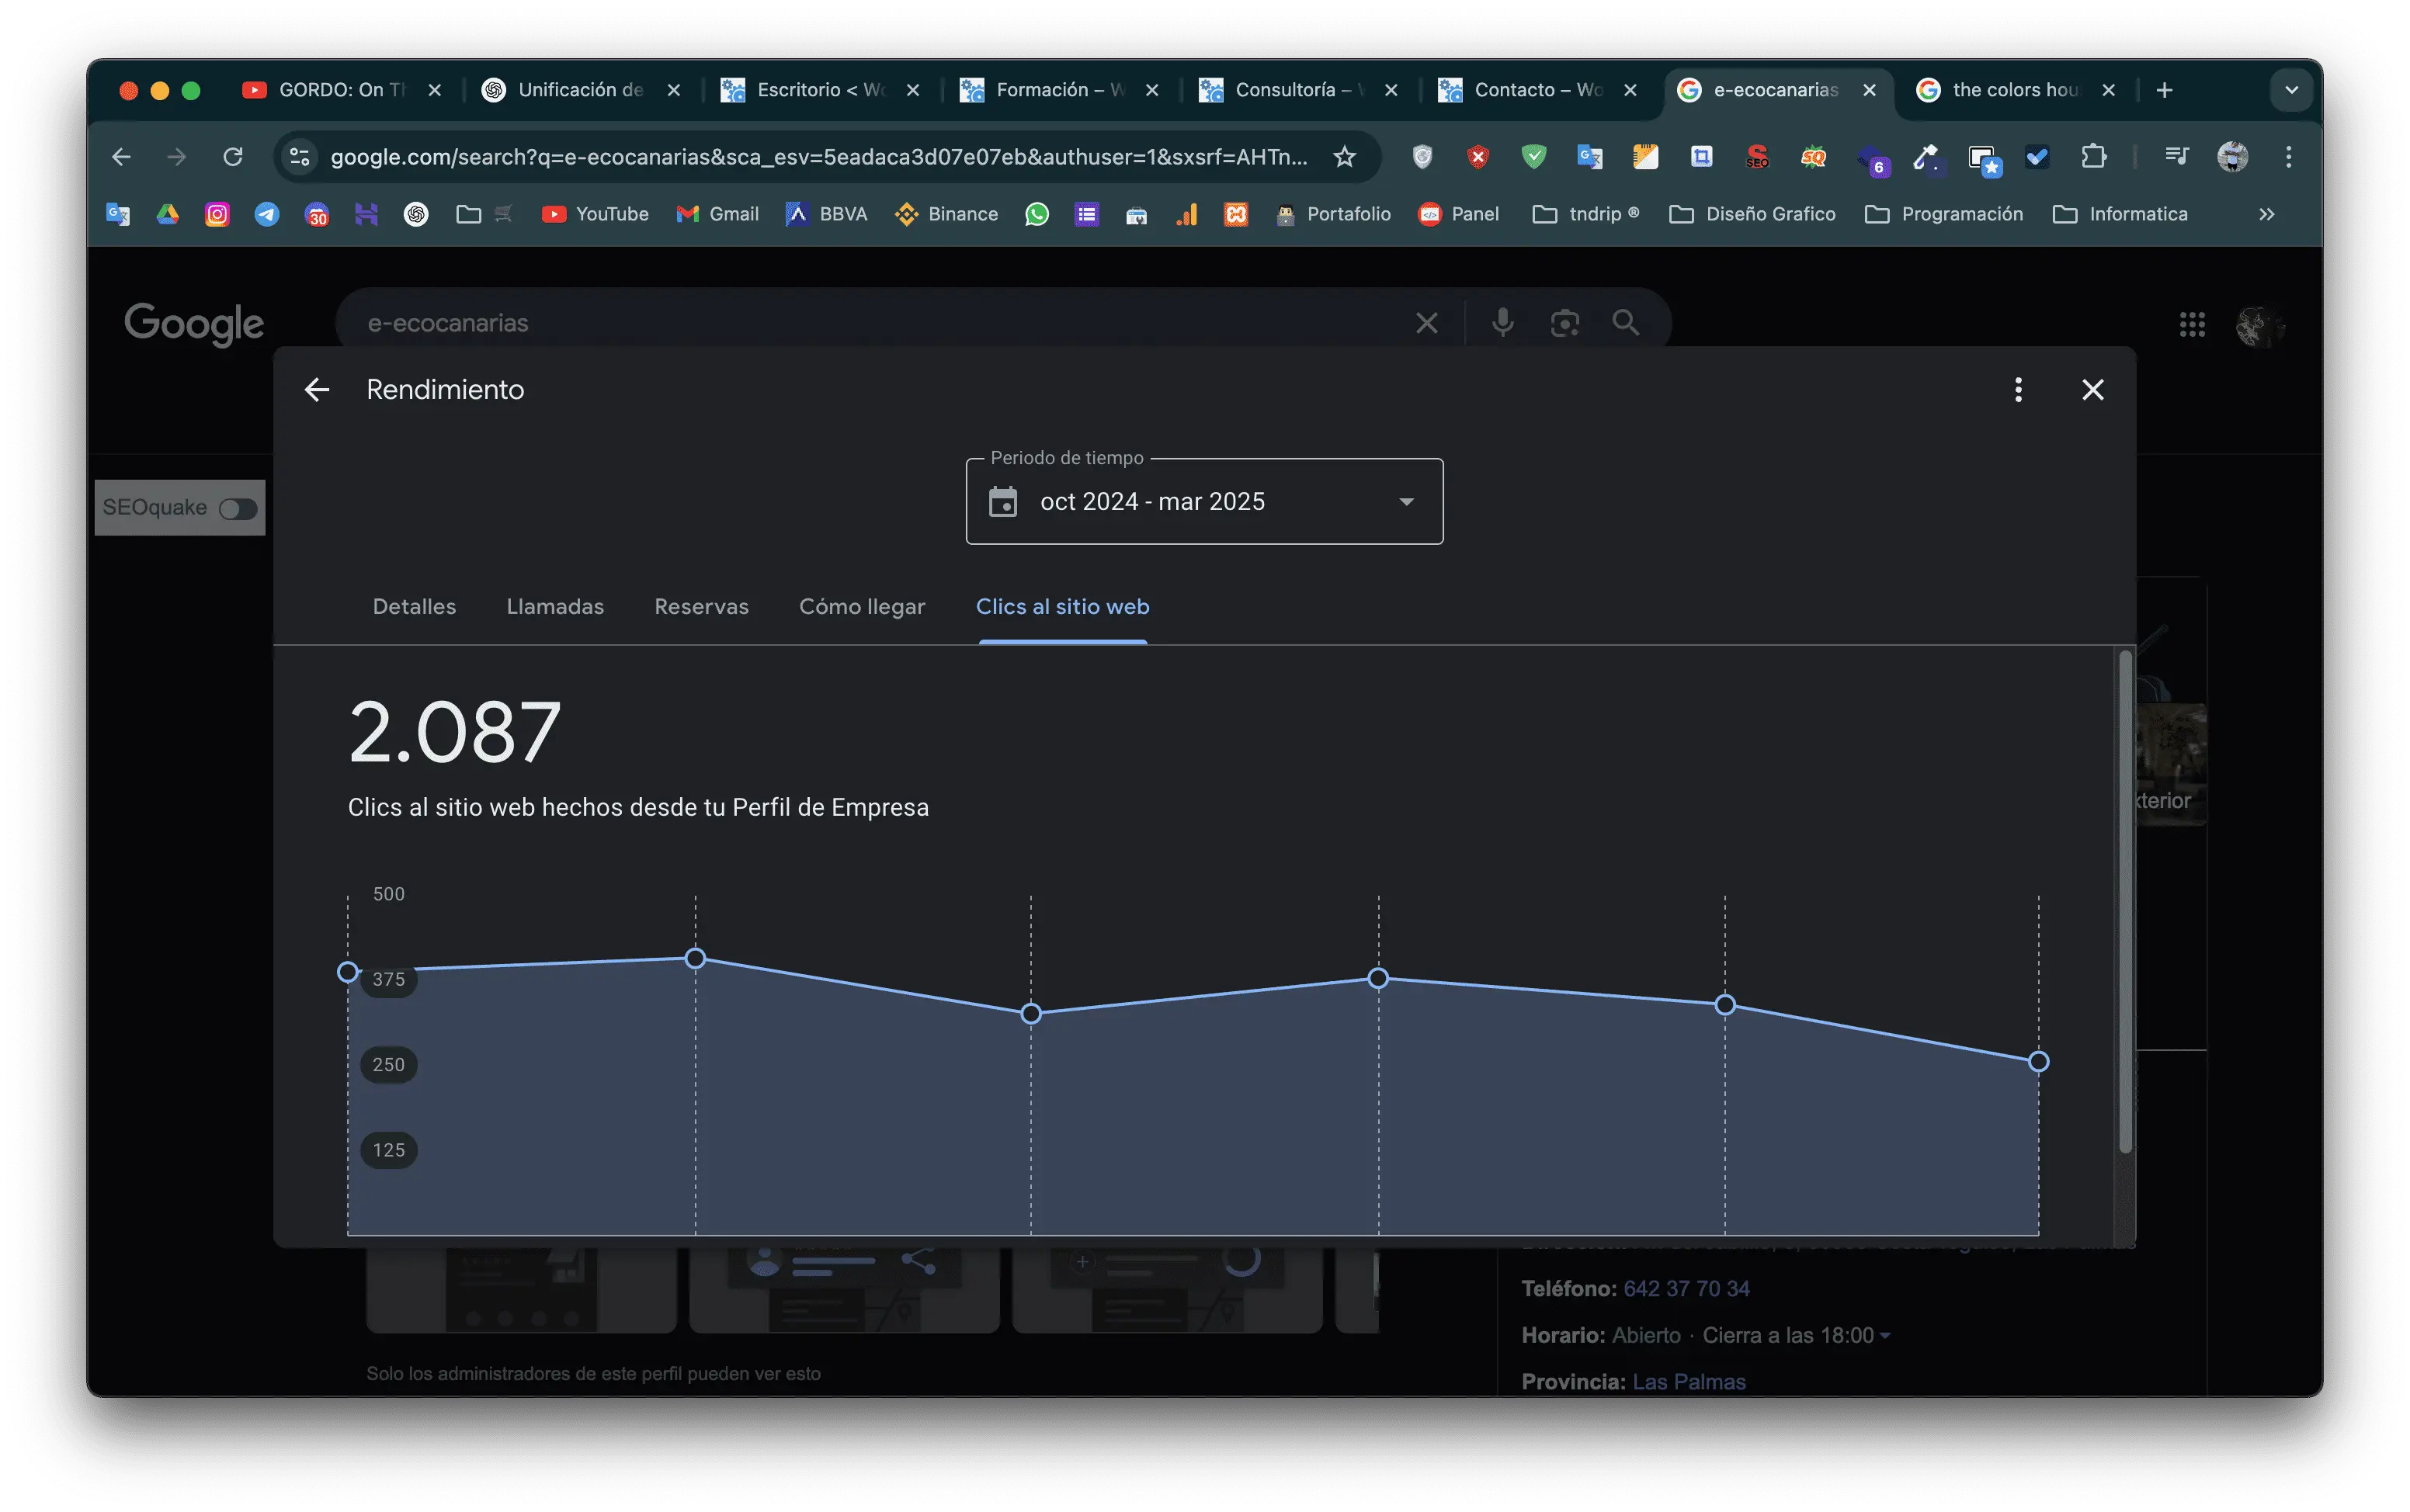Switch to the 'the colors hou' browser tab
Image resolution: width=2410 pixels, height=1512 pixels.
(2015, 90)
